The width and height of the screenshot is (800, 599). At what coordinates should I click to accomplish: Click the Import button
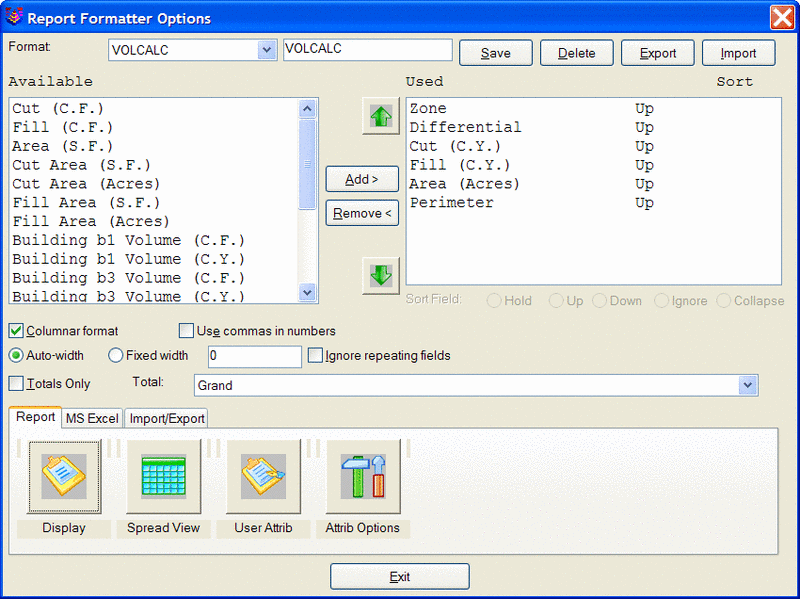point(738,53)
